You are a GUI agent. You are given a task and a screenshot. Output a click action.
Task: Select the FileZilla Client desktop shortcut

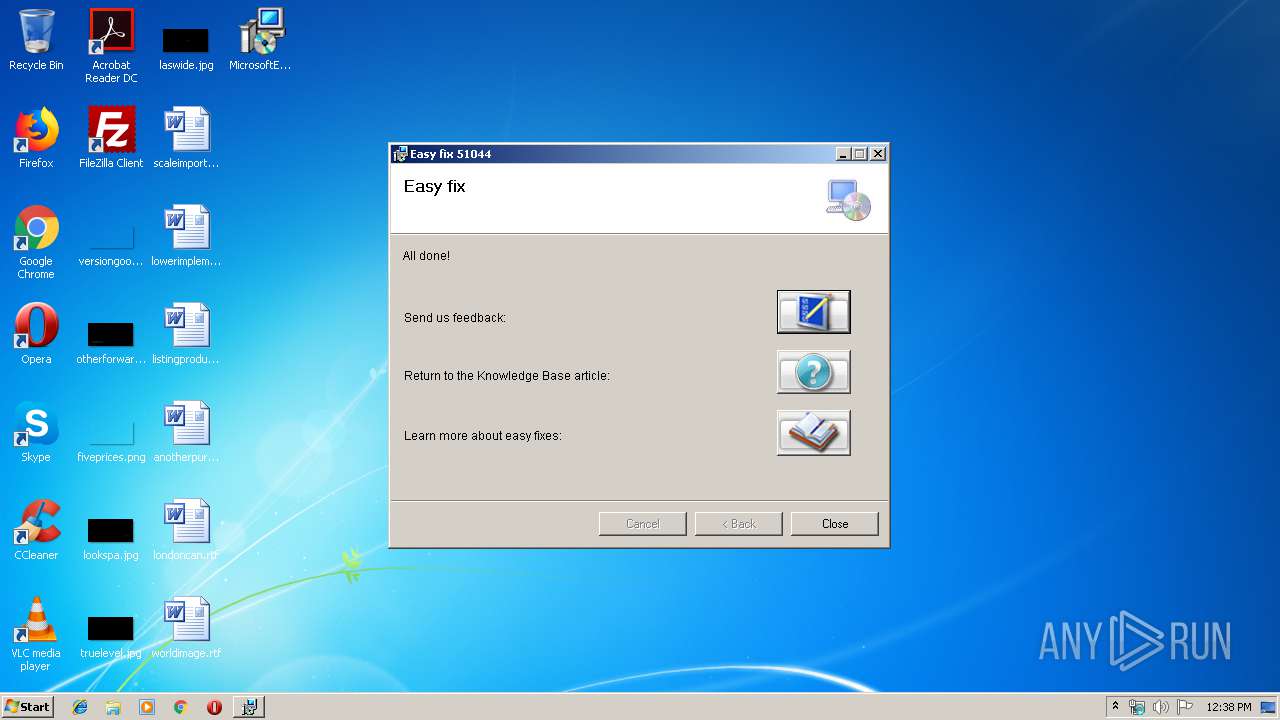click(111, 138)
